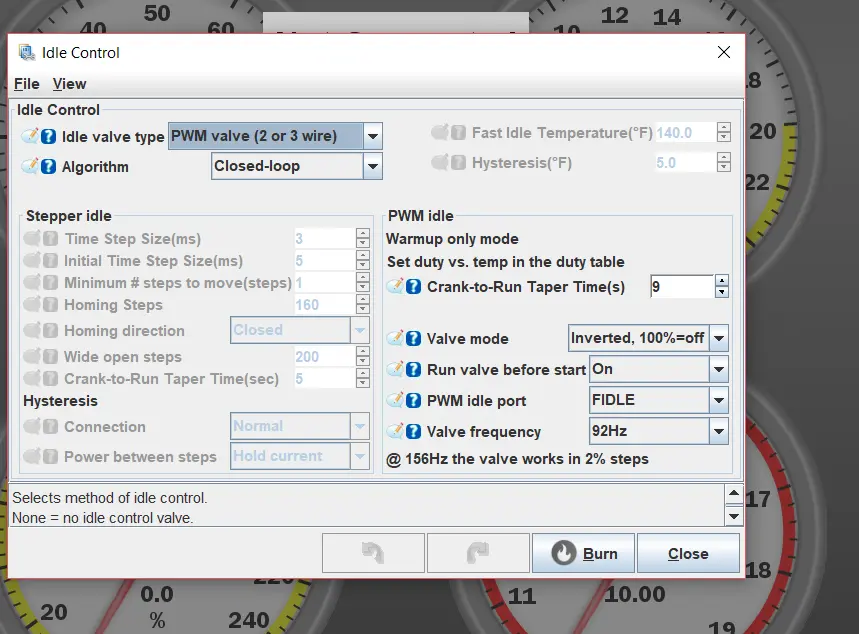
Task: Click the 'Warmup only mode' text
Action: coord(452,239)
